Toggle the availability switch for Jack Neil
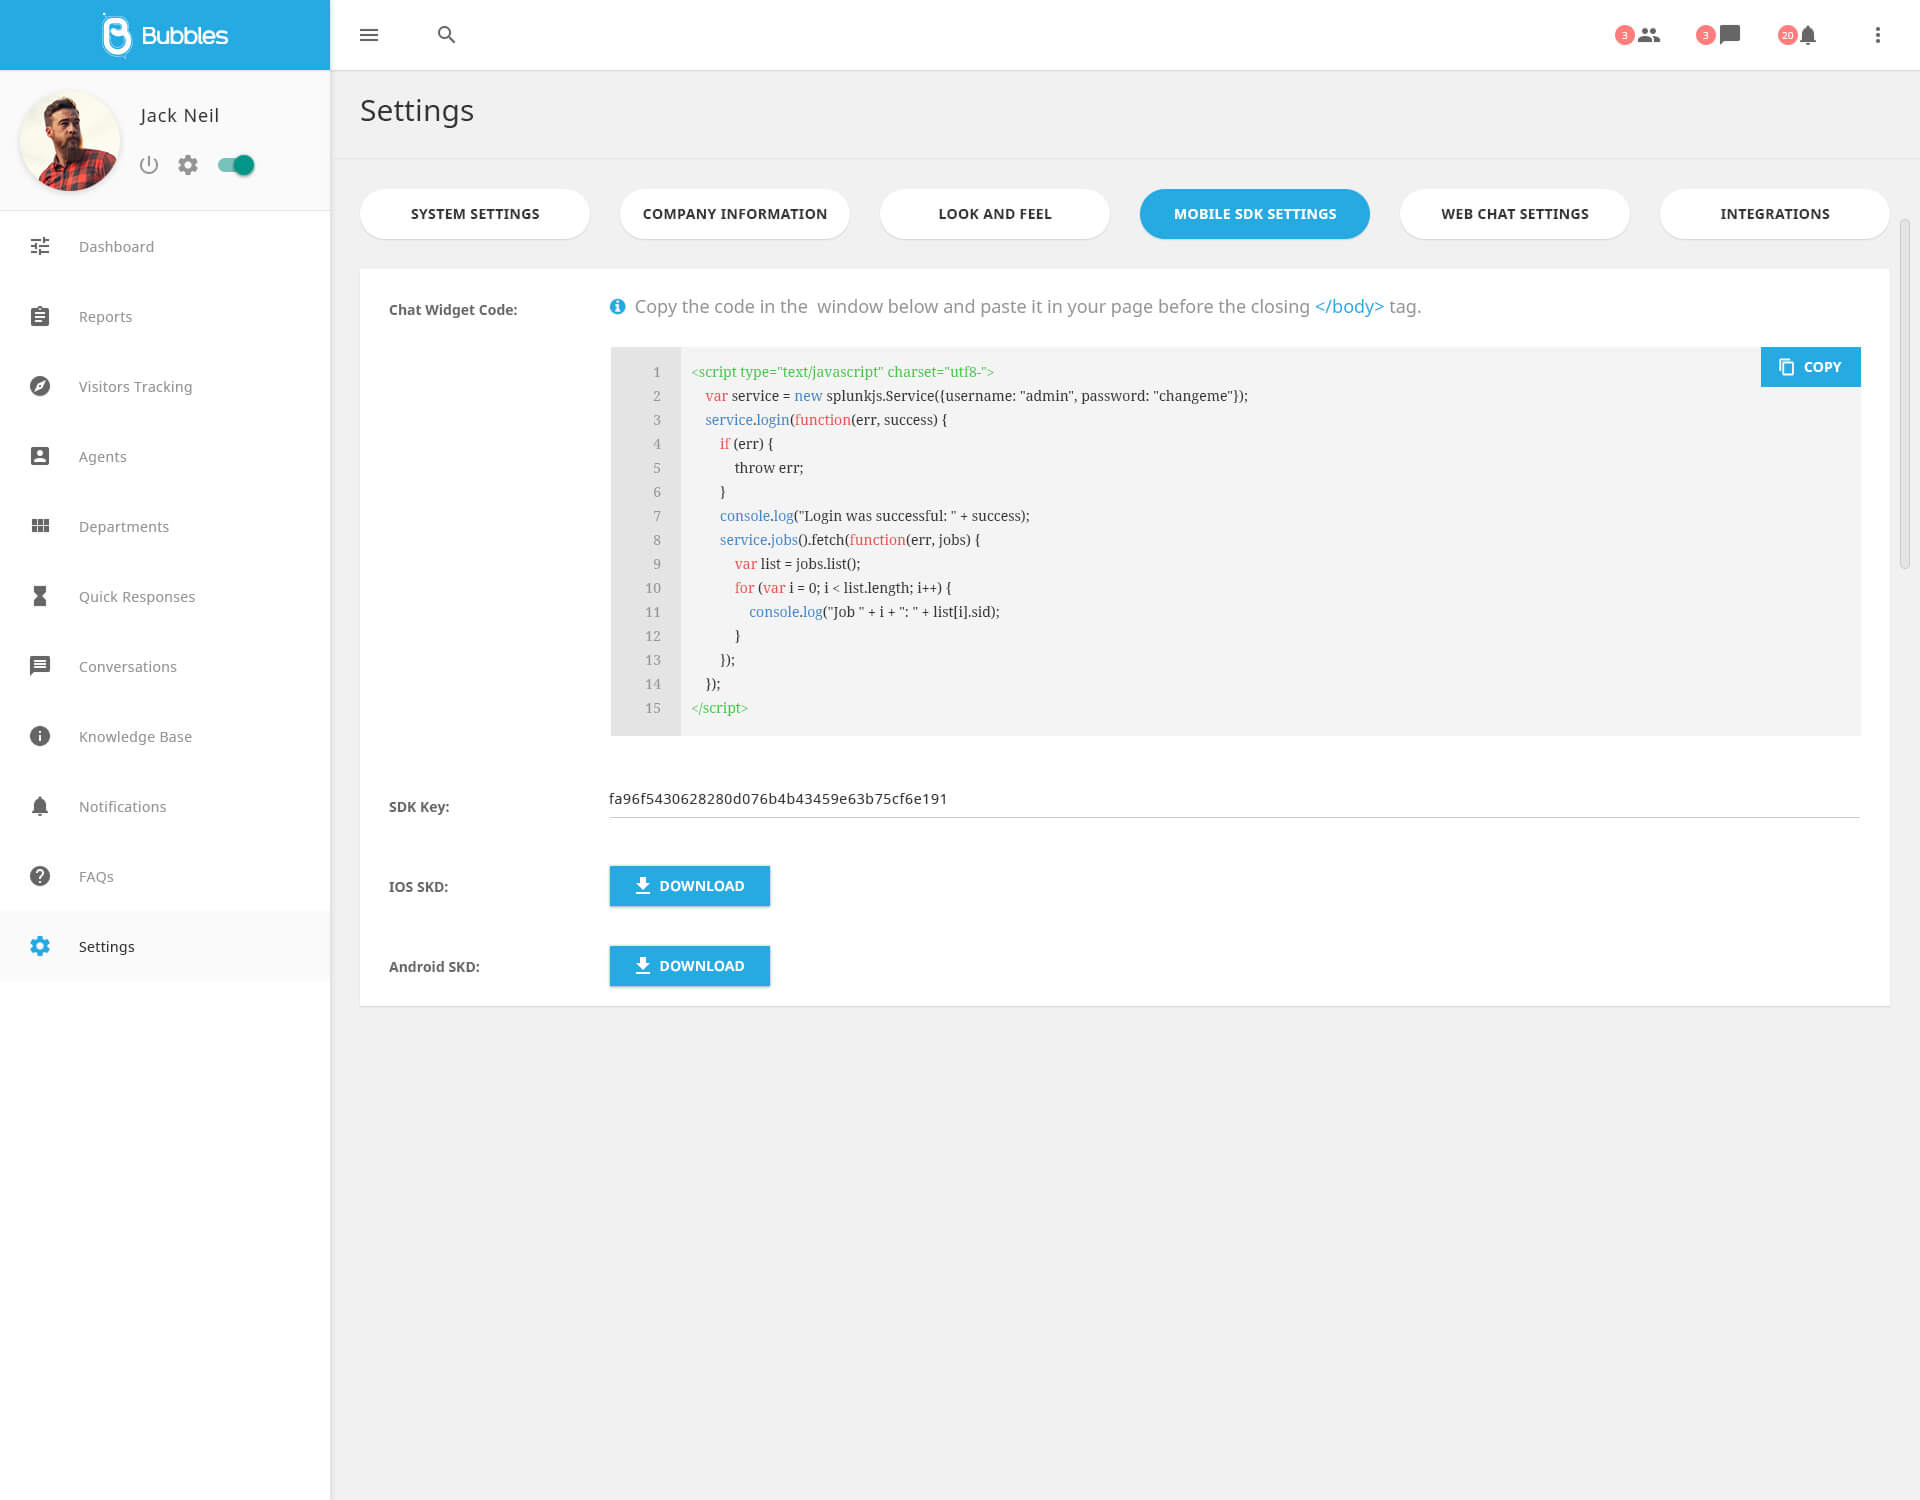The width and height of the screenshot is (1920, 1500). [236, 165]
